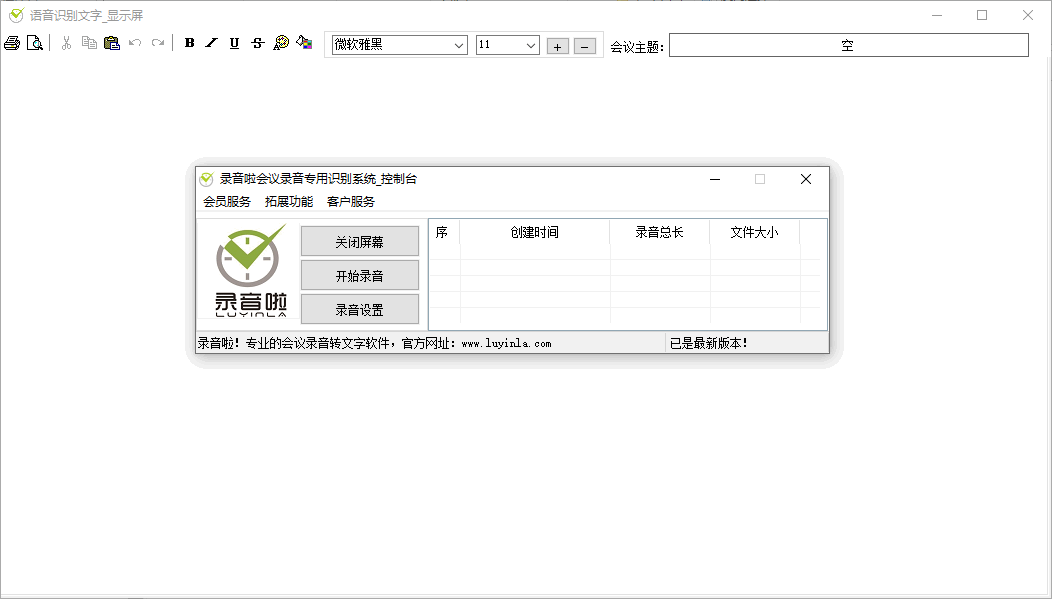Open the font color palette icon
The height and width of the screenshot is (599, 1052).
[x=281, y=43]
